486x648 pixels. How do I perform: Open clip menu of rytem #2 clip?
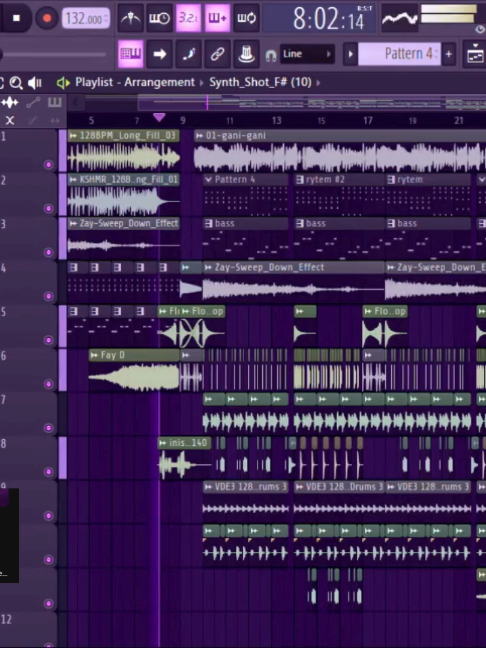(x=300, y=180)
